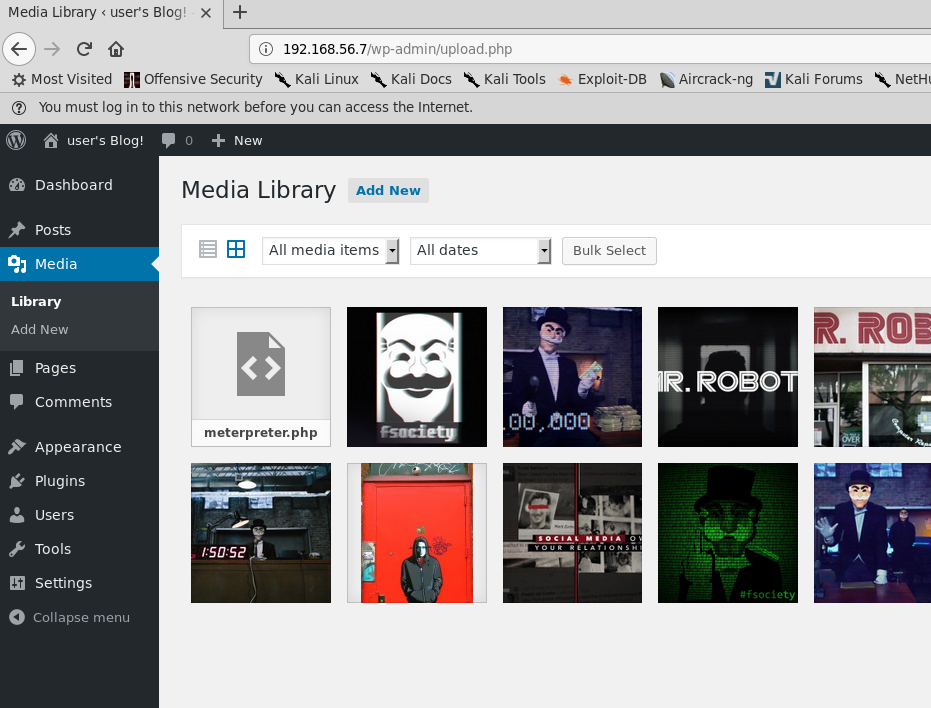Select masked man with money thumbnail
The height and width of the screenshot is (708, 931).
coord(572,377)
